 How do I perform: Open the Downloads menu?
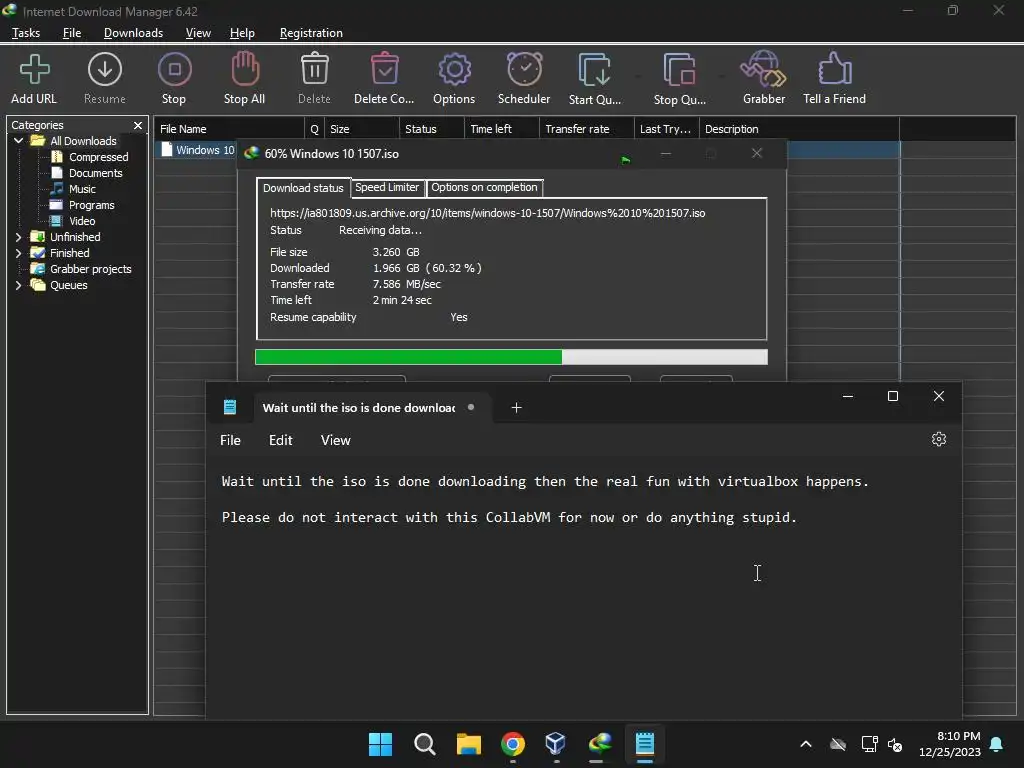point(133,33)
